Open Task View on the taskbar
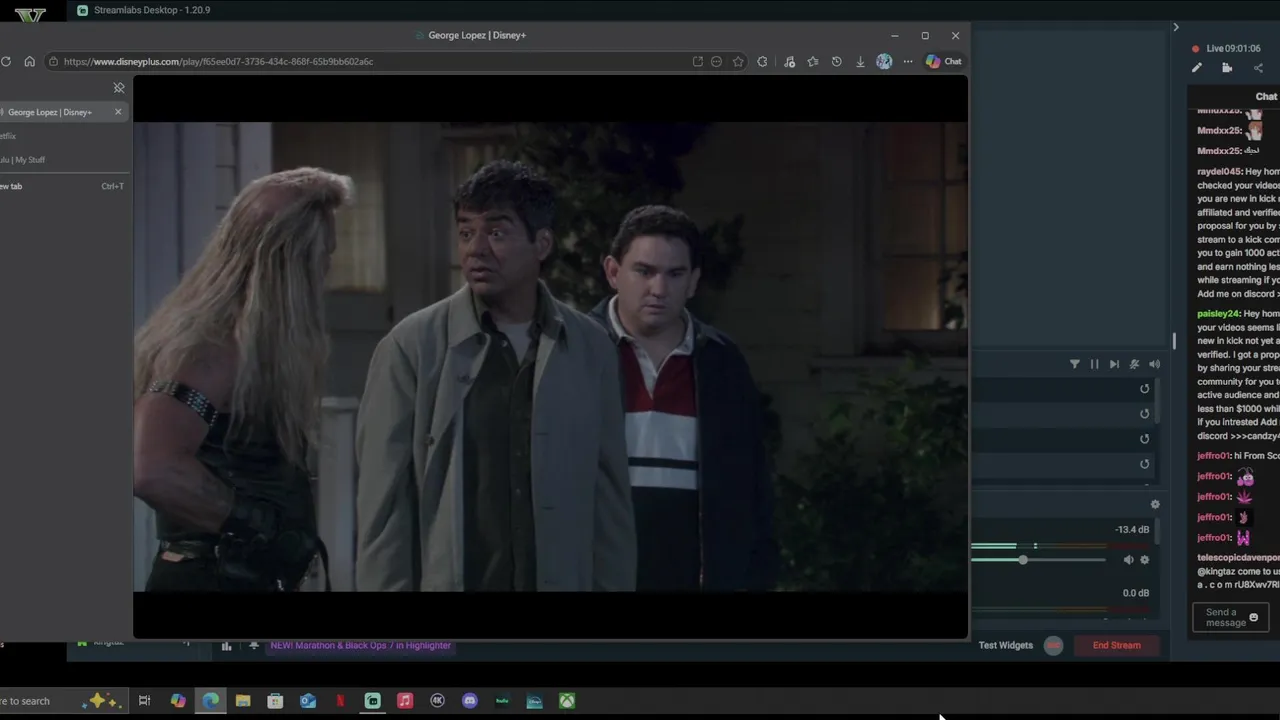Screen dimensions: 1280x720 [x=144, y=701]
